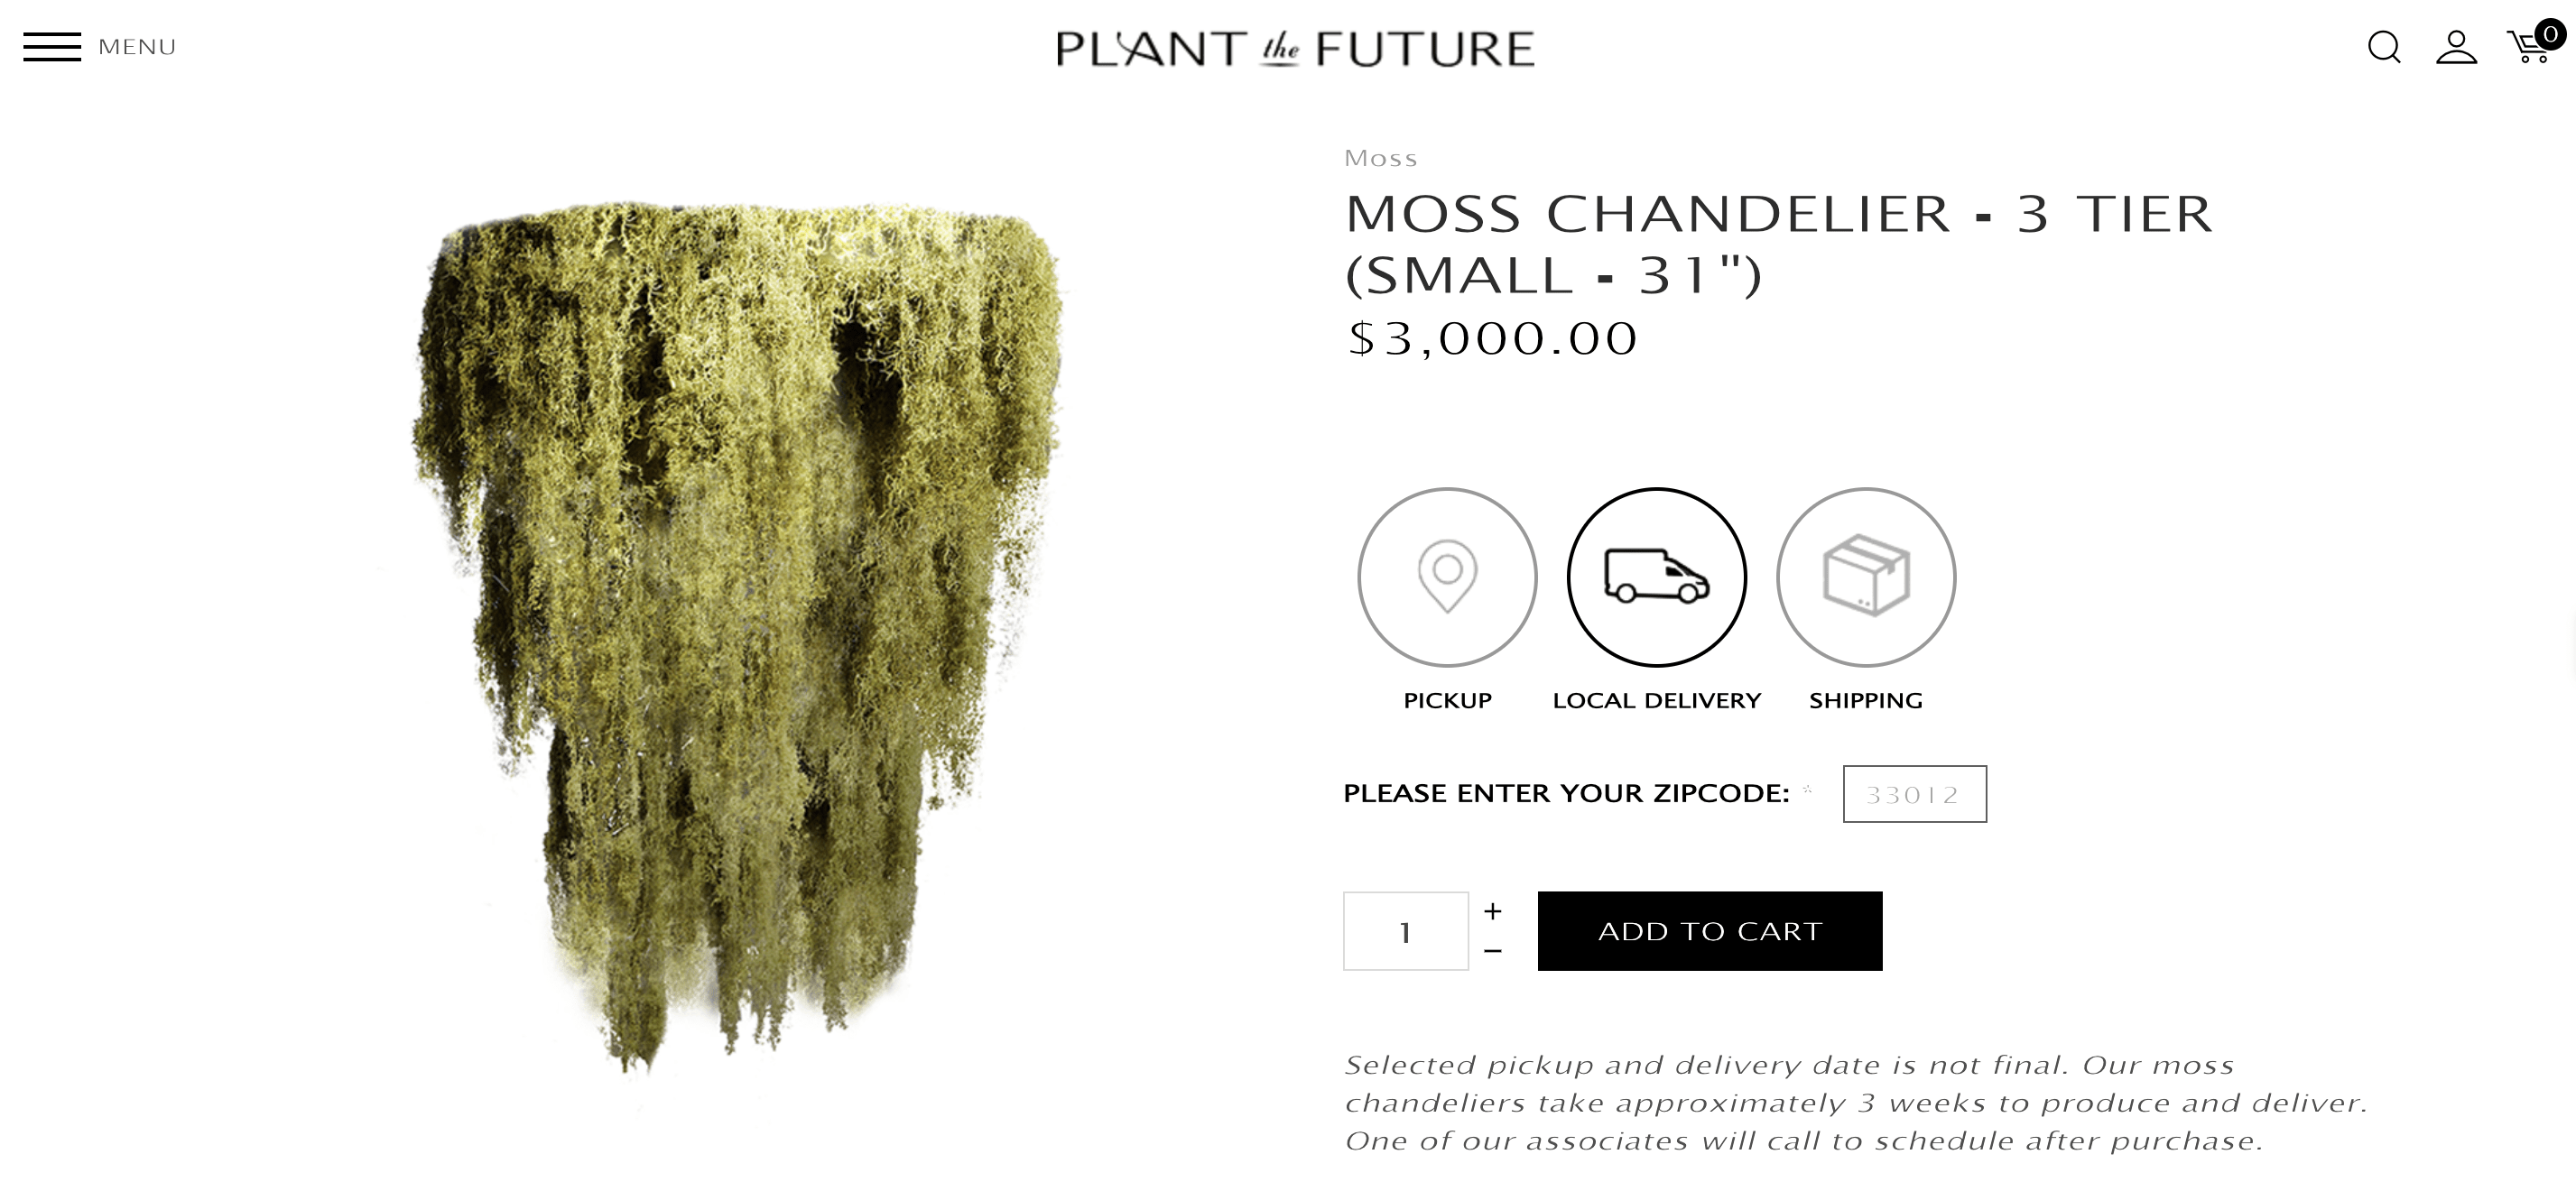This screenshot has height=1182, width=2576.
Task: Click the quantity number field
Action: (1406, 931)
